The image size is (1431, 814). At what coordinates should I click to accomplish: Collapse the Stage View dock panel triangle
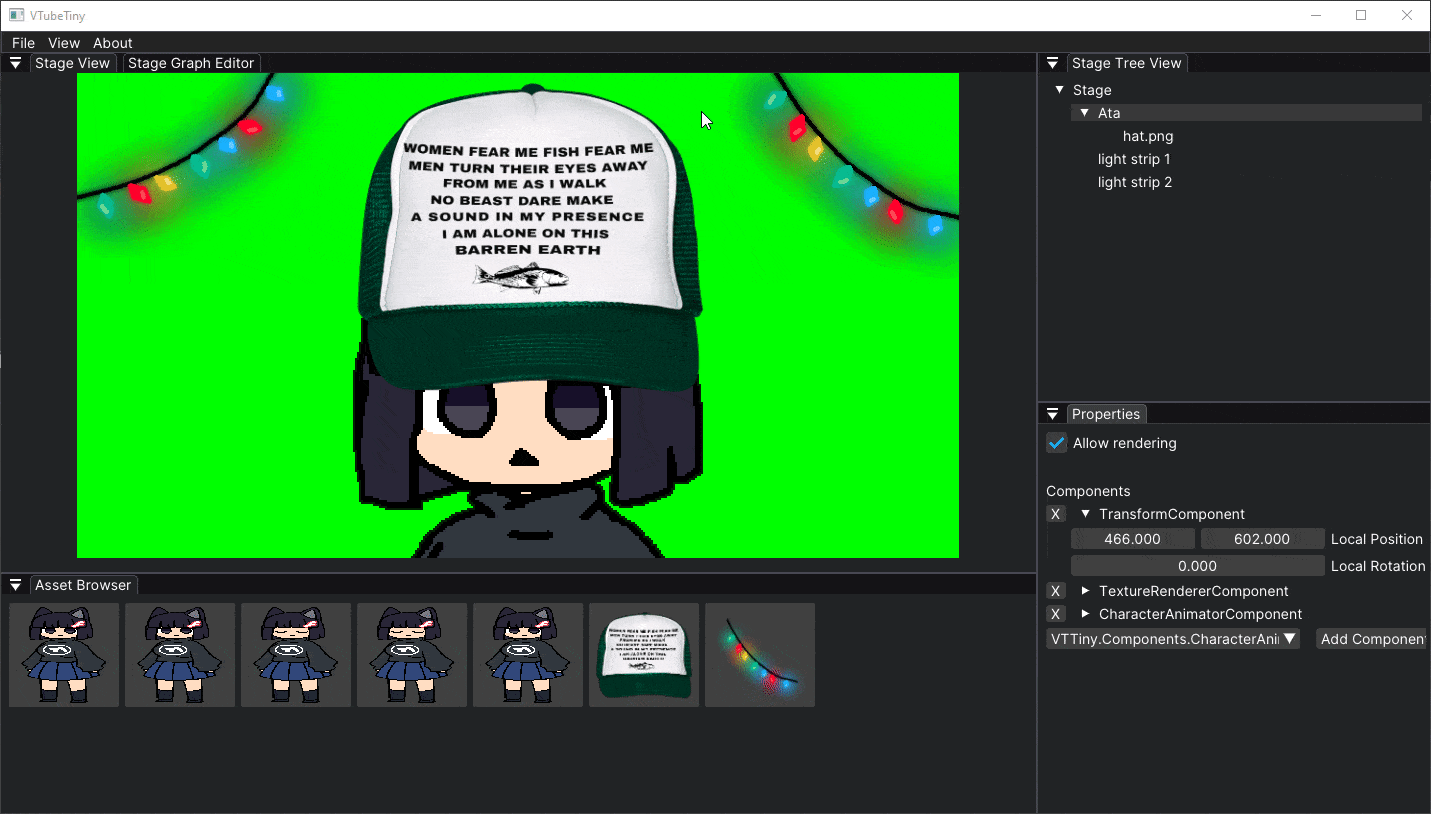coord(15,63)
